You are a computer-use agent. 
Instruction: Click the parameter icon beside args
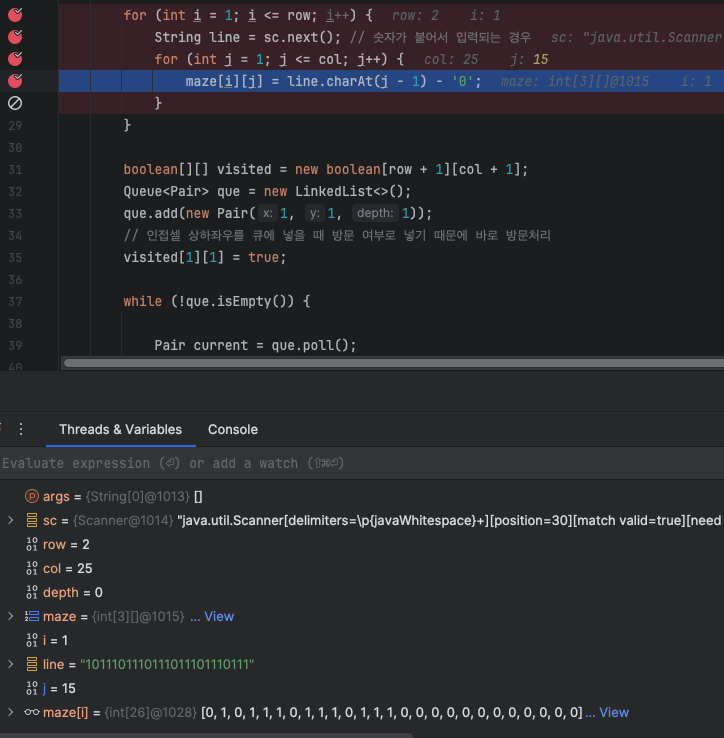[x=32, y=496]
